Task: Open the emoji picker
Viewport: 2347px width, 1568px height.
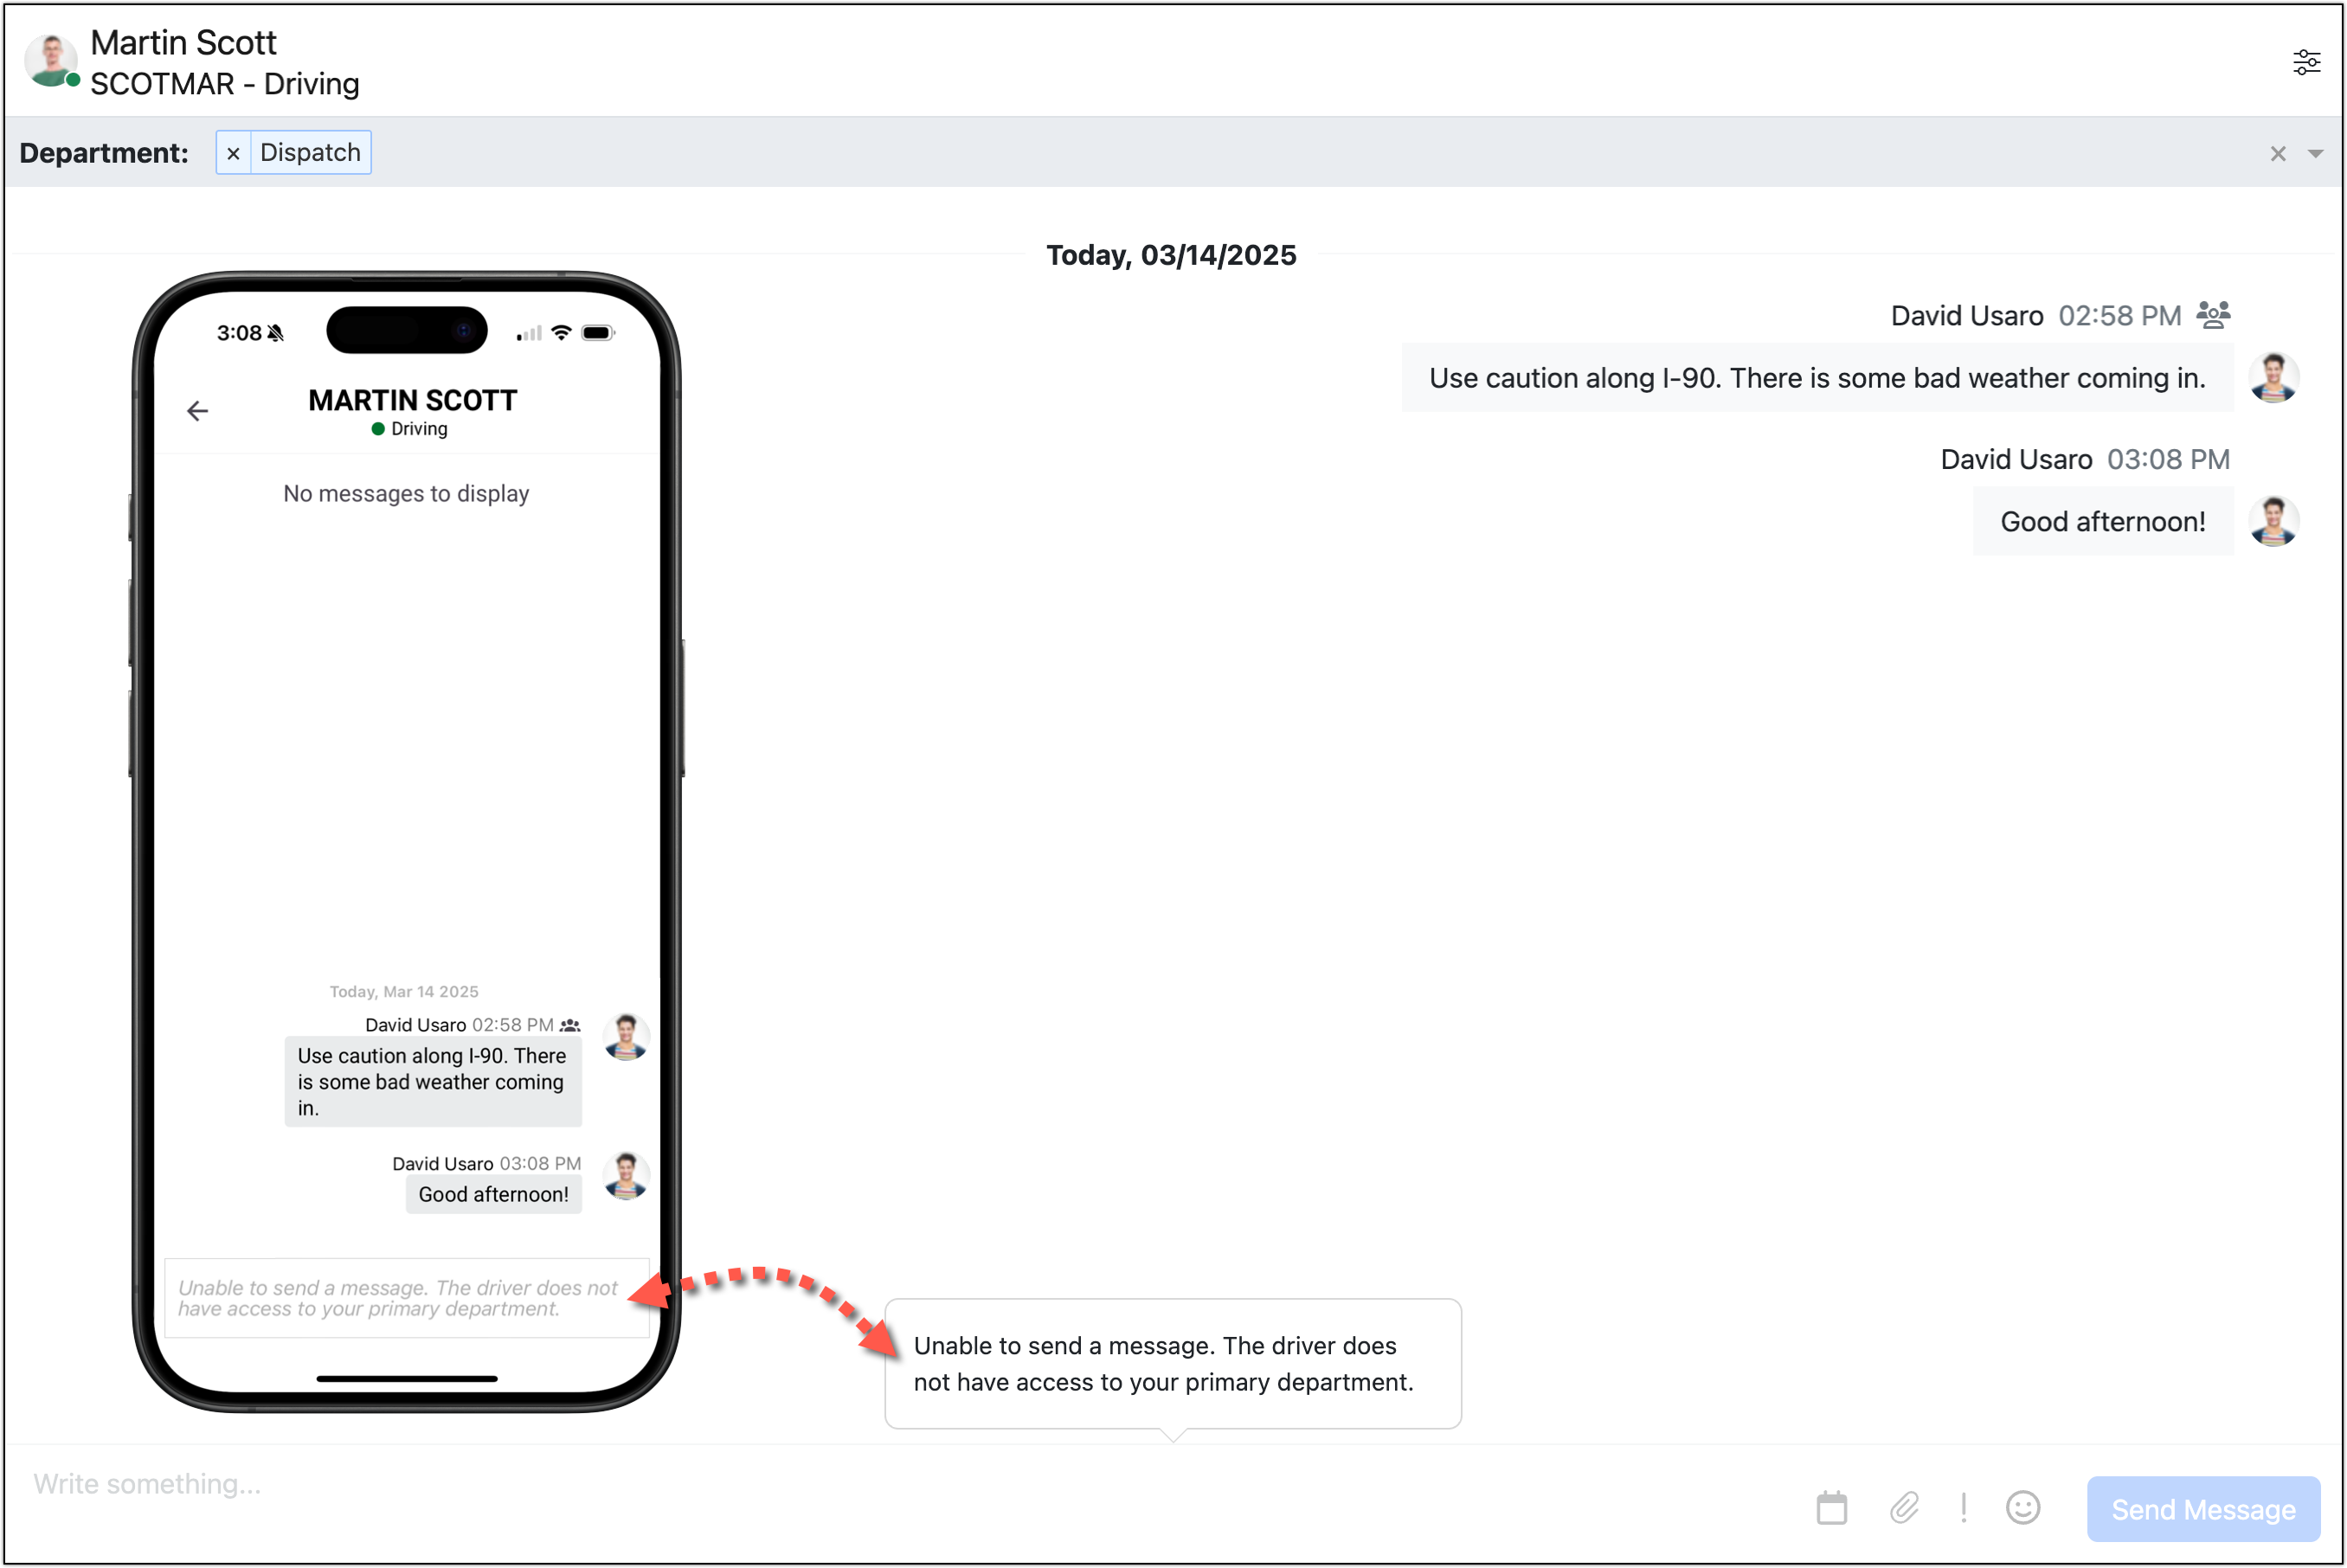Action: (2023, 1508)
